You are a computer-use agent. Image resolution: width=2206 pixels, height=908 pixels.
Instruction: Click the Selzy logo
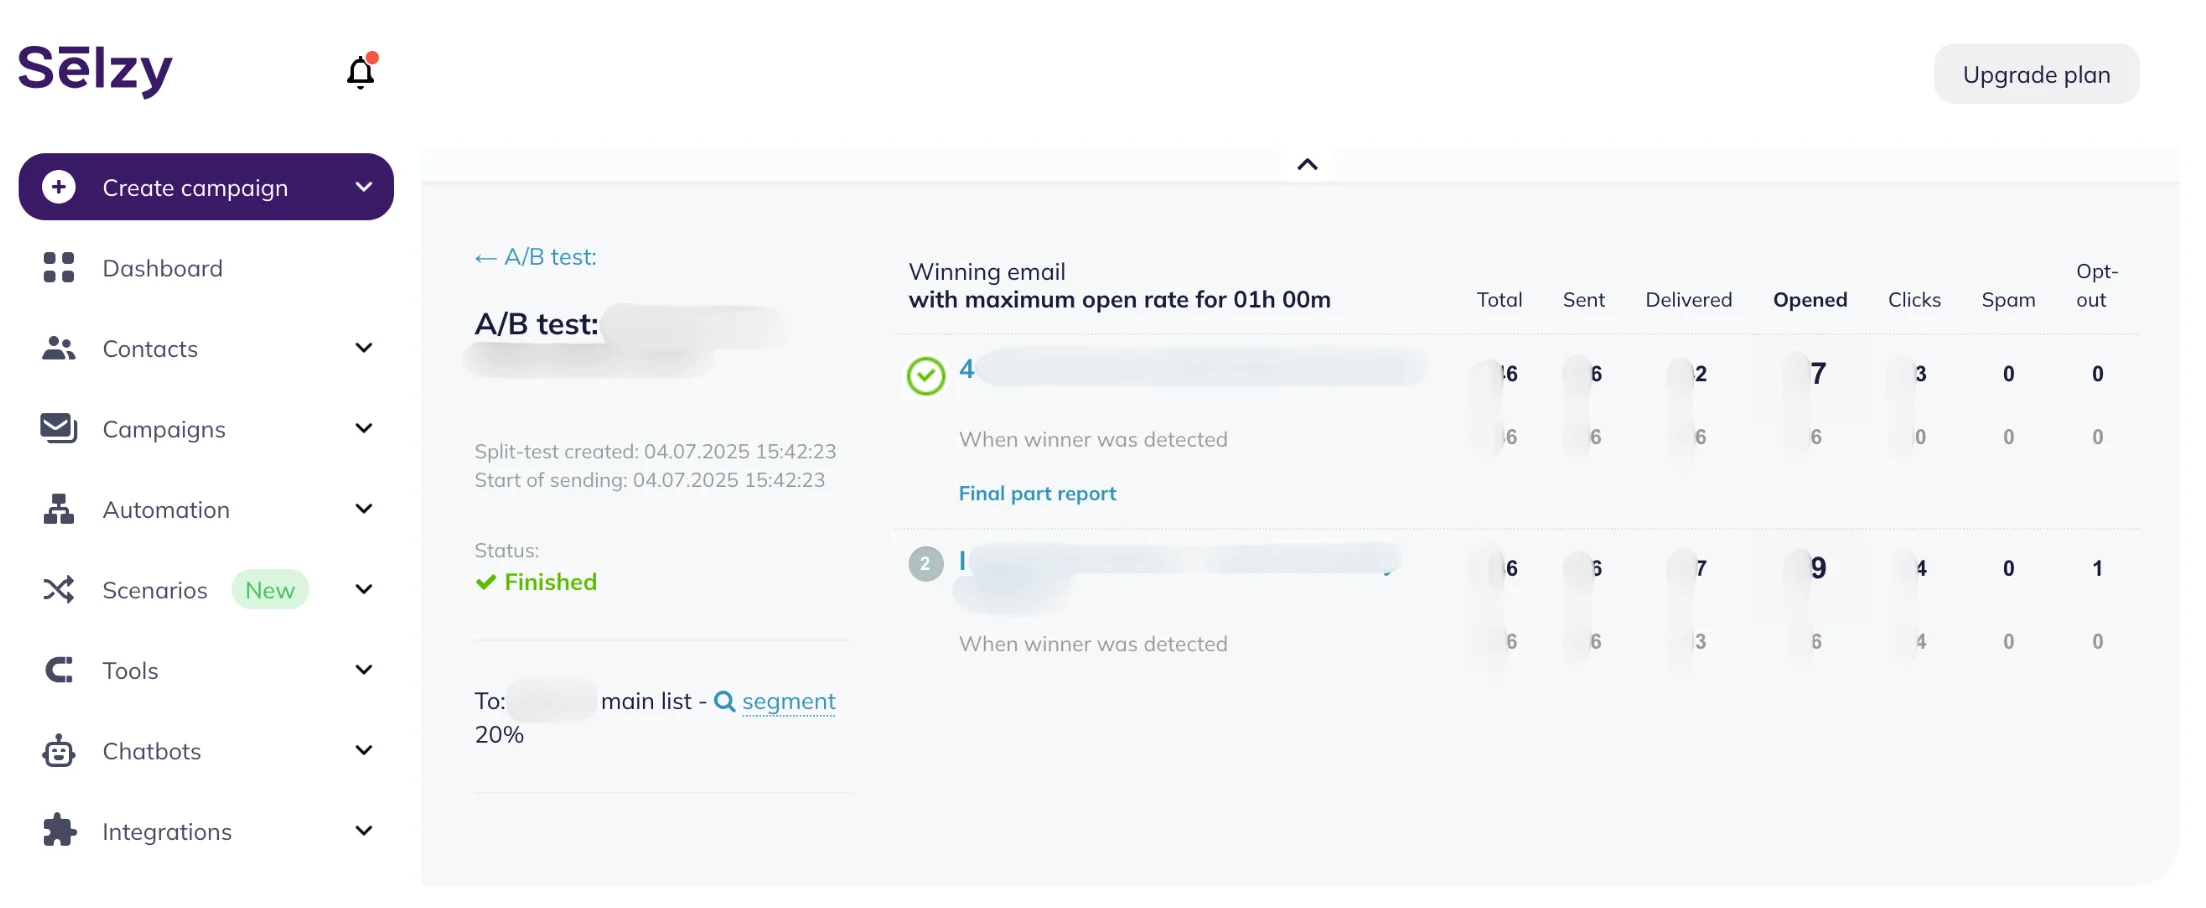95,70
